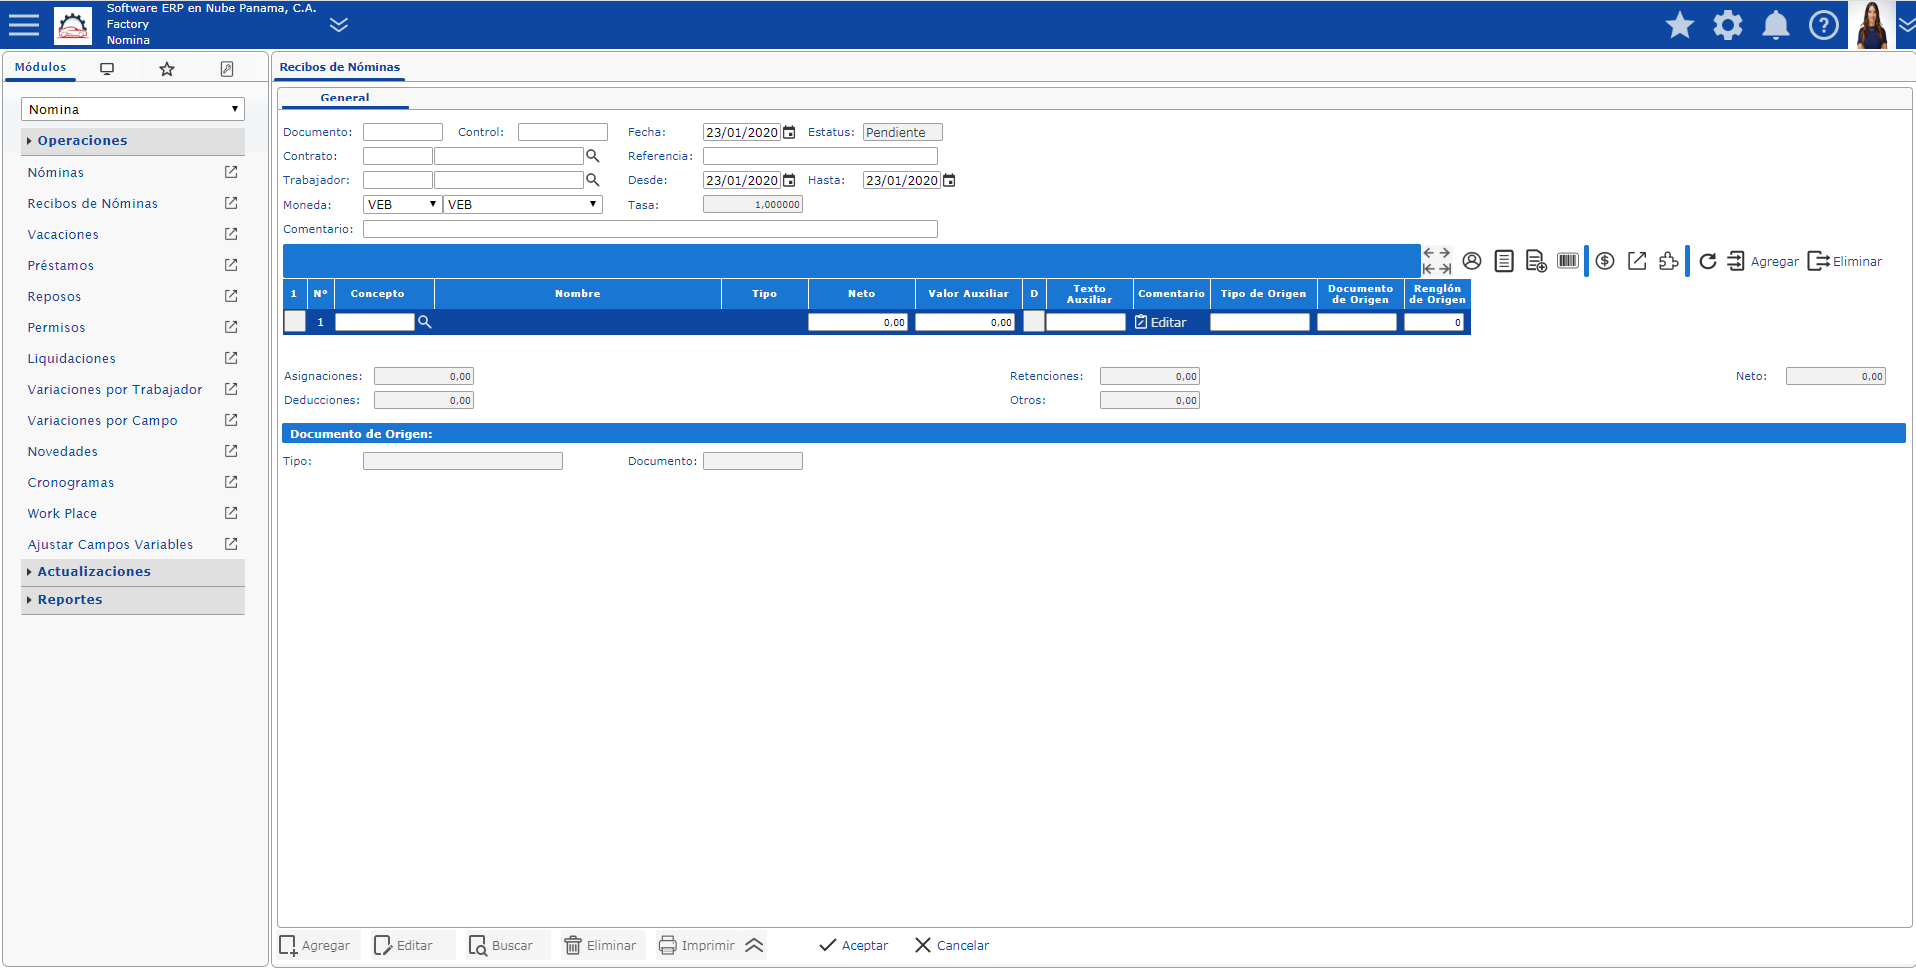Open Novedades in a new window icon
Screen dimensions: 1916x968
[231, 451]
